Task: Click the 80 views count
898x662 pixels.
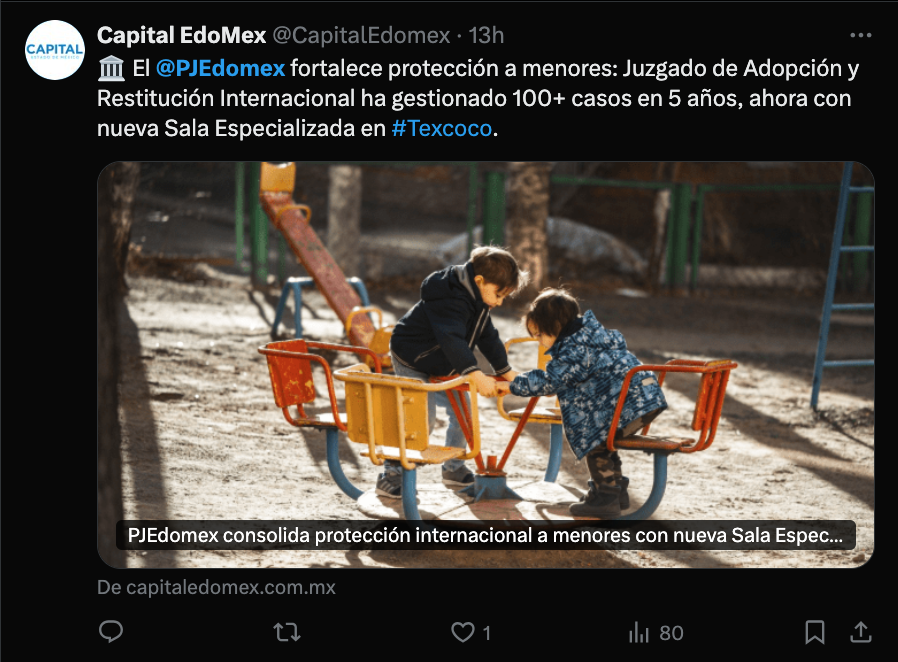Action: pos(671,633)
